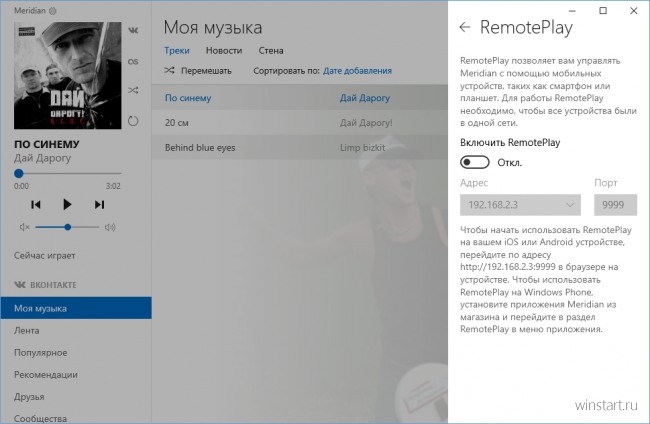This screenshot has width=650, height=424.
Task: Go back using RemotePlay back arrow
Action: (x=465, y=27)
